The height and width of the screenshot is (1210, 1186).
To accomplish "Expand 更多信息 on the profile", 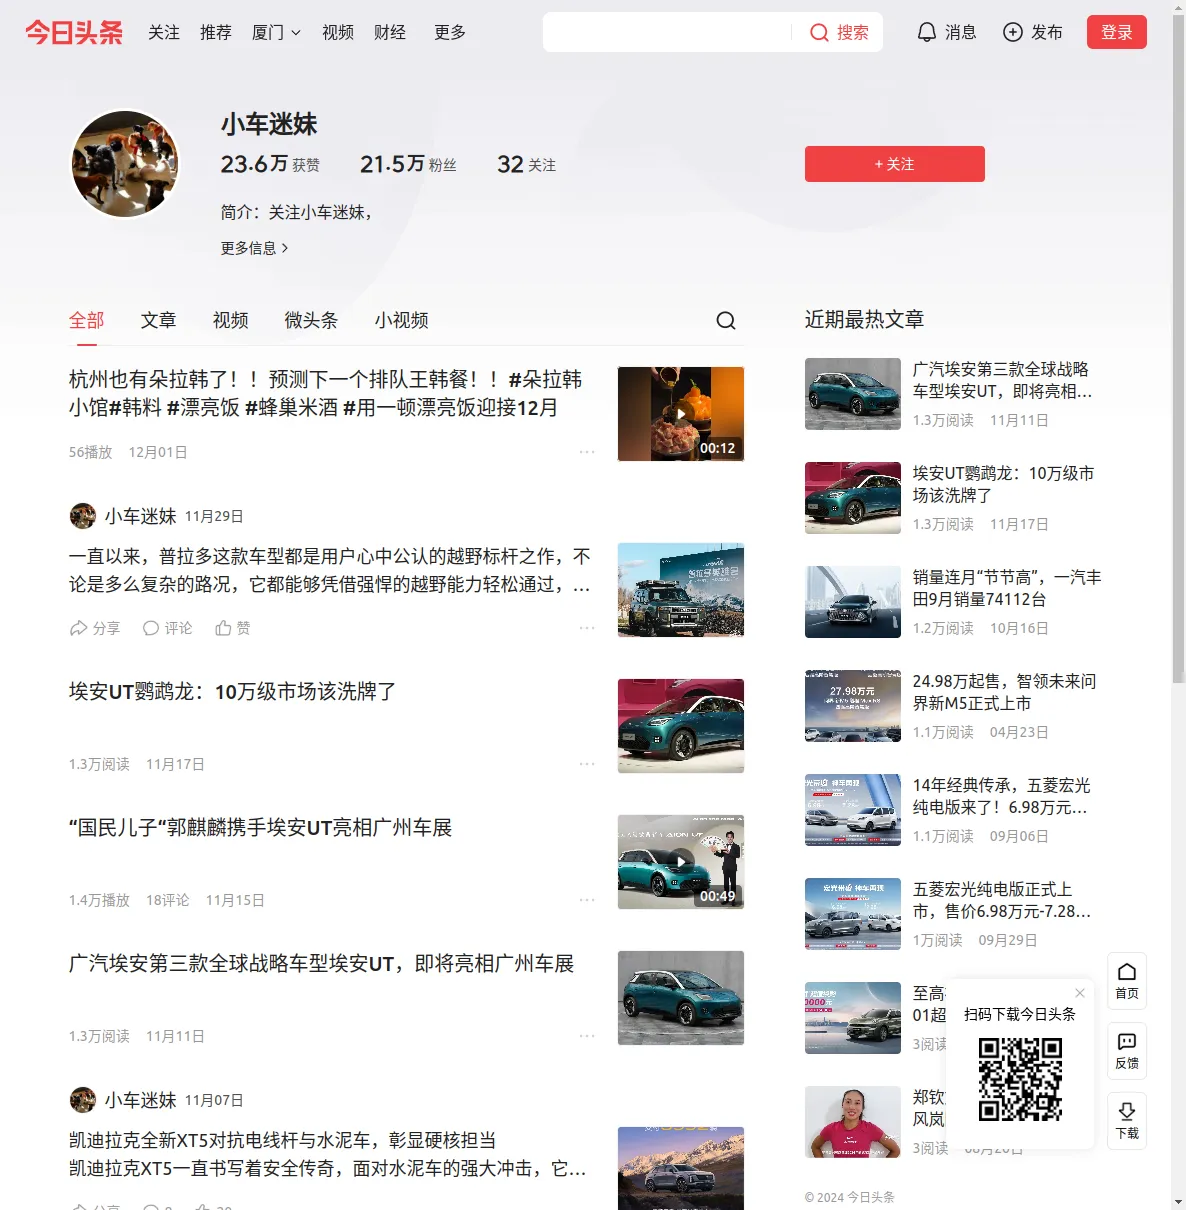I will coord(255,248).
